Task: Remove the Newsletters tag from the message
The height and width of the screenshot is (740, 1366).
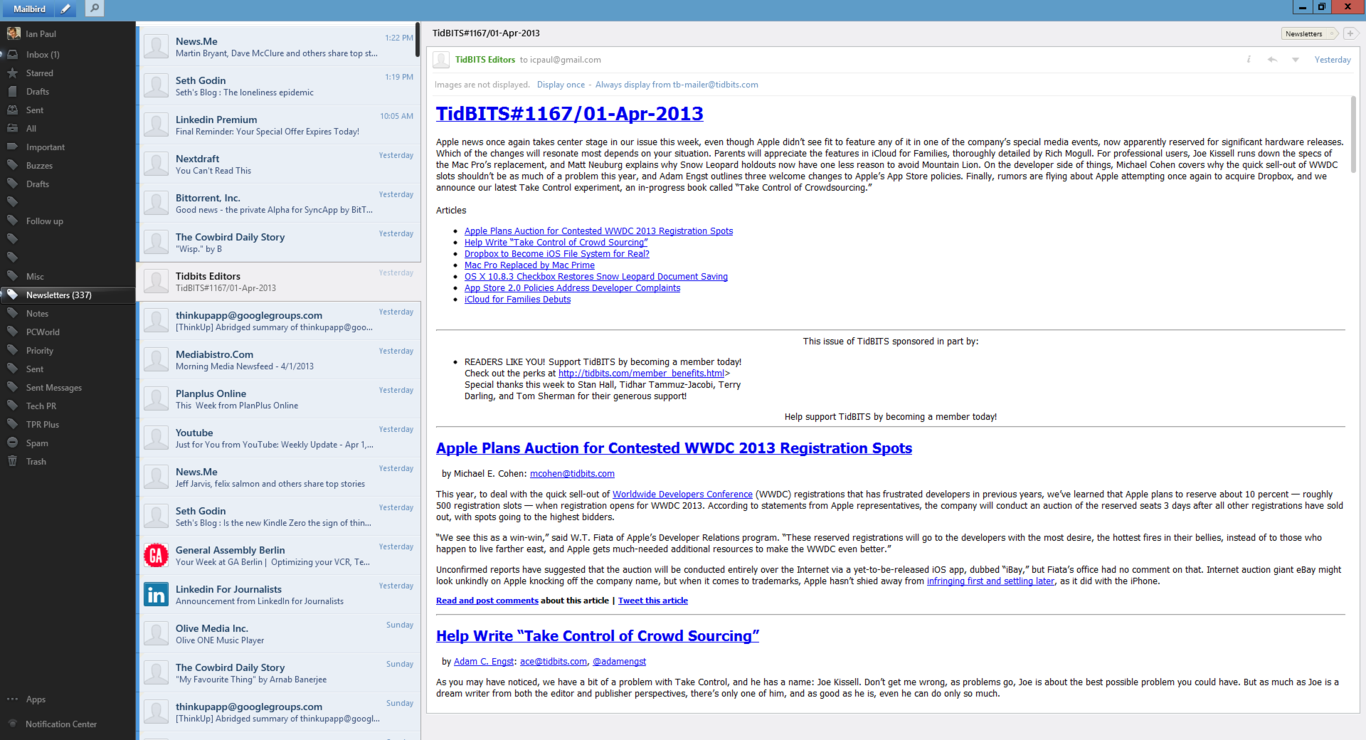Action: (x=1332, y=34)
